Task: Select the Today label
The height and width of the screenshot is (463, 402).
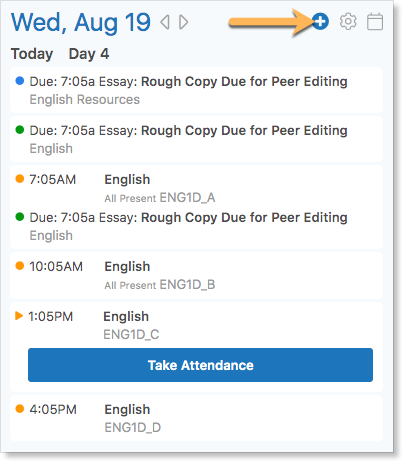Action: [32, 54]
